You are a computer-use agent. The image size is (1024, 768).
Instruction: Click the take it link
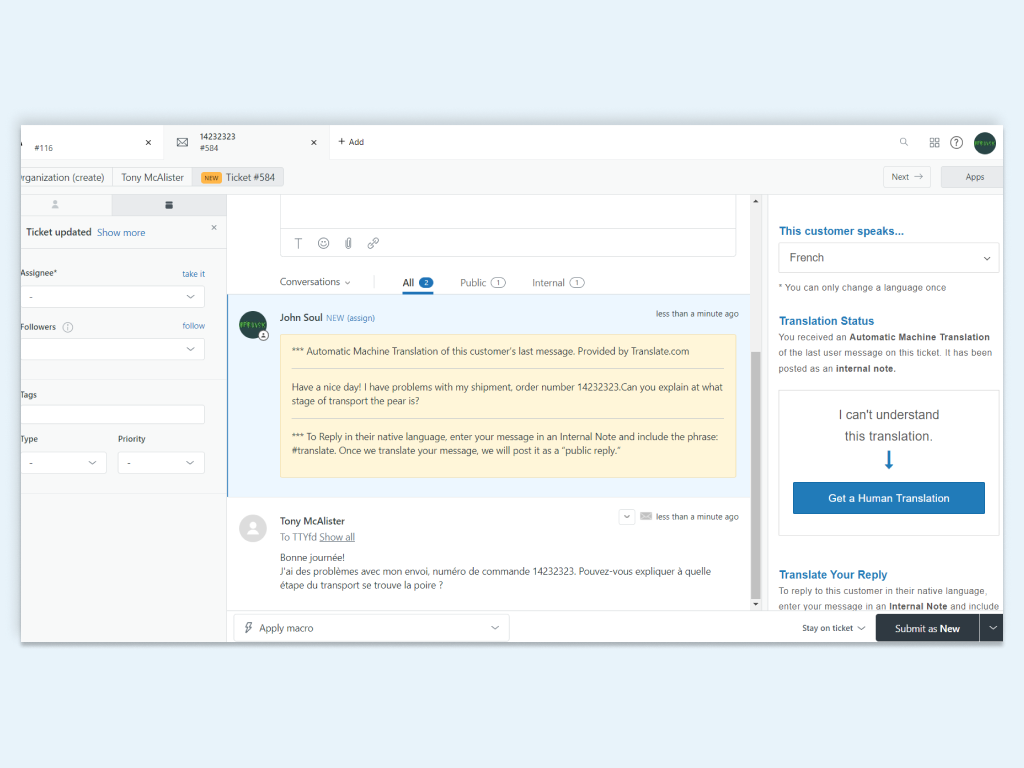(193, 274)
